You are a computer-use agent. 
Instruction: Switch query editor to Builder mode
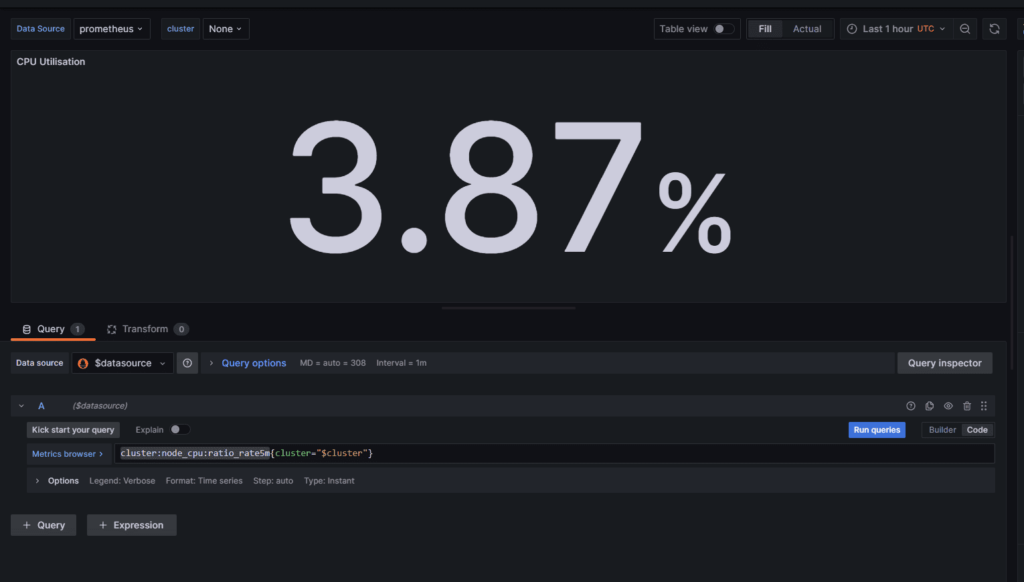pos(942,430)
